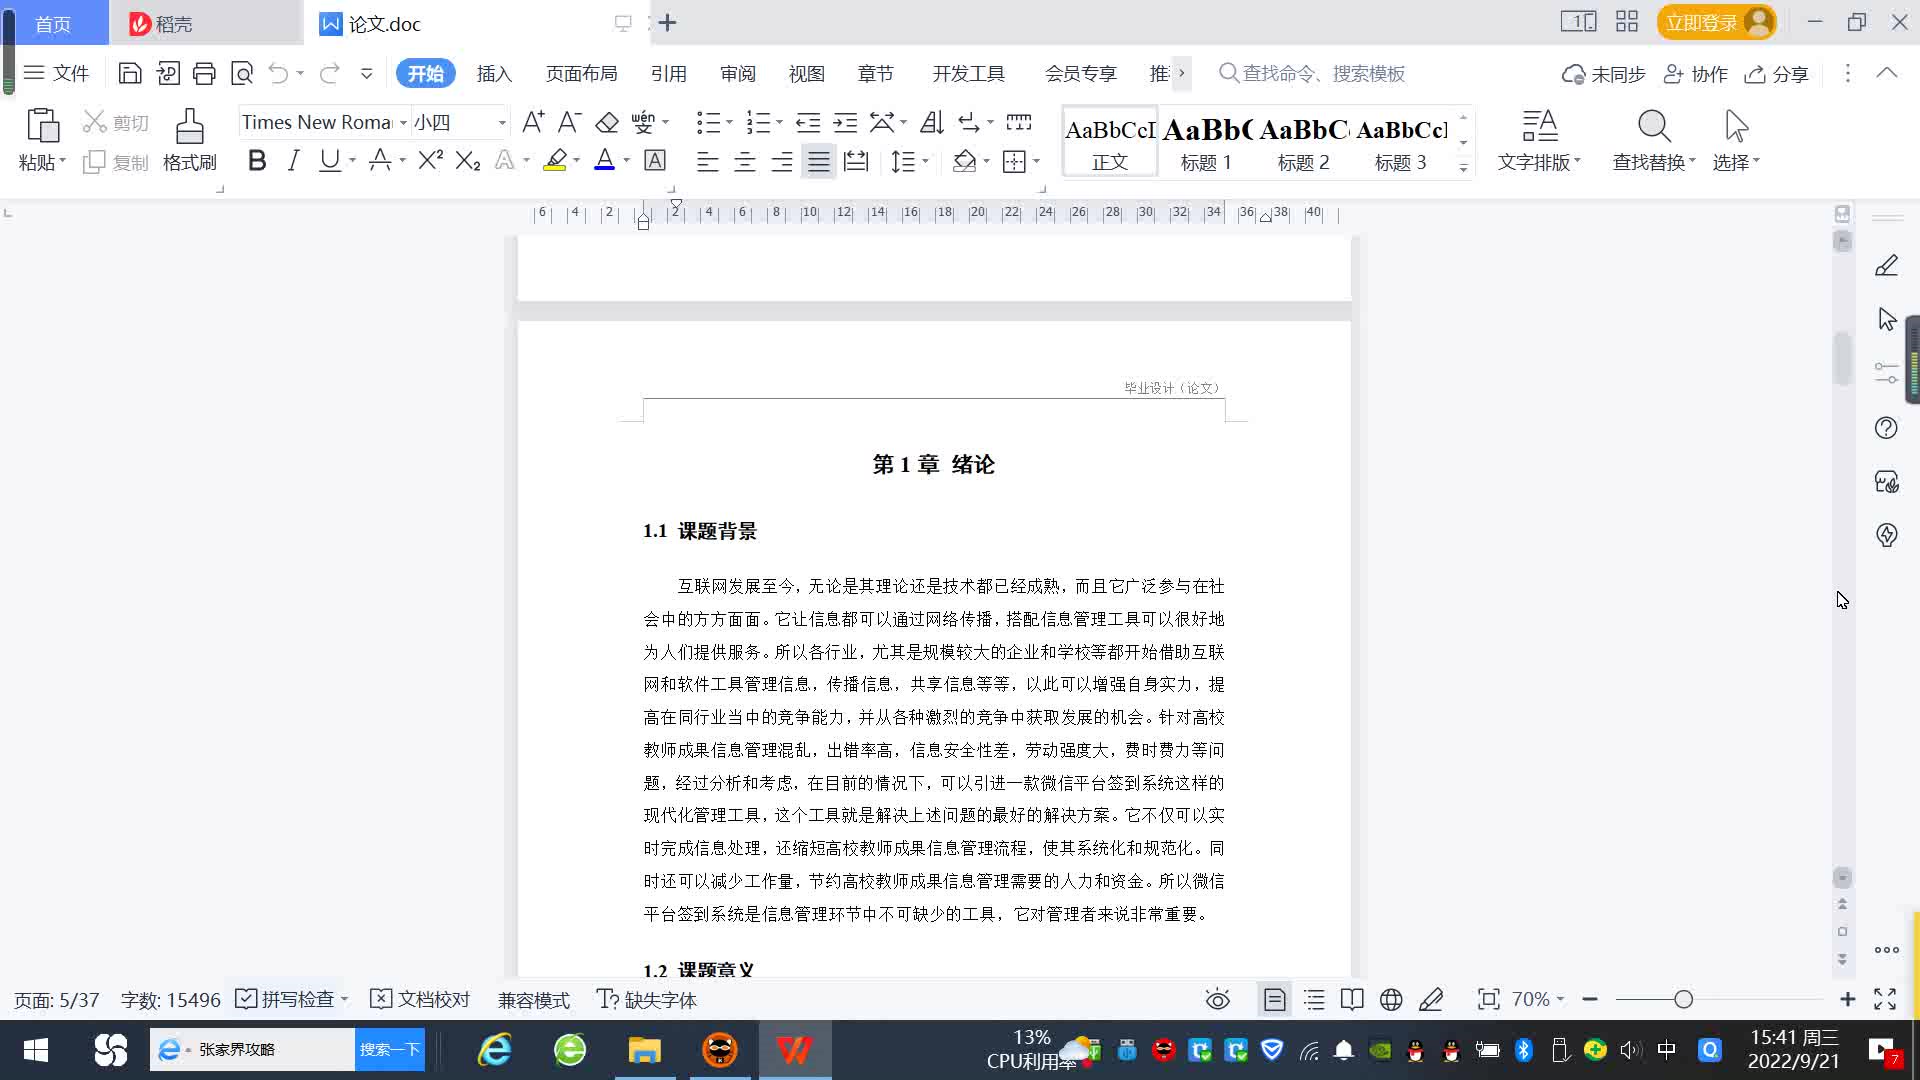Click the 分享 share button
The image size is (1920, 1080).
point(1777,74)
